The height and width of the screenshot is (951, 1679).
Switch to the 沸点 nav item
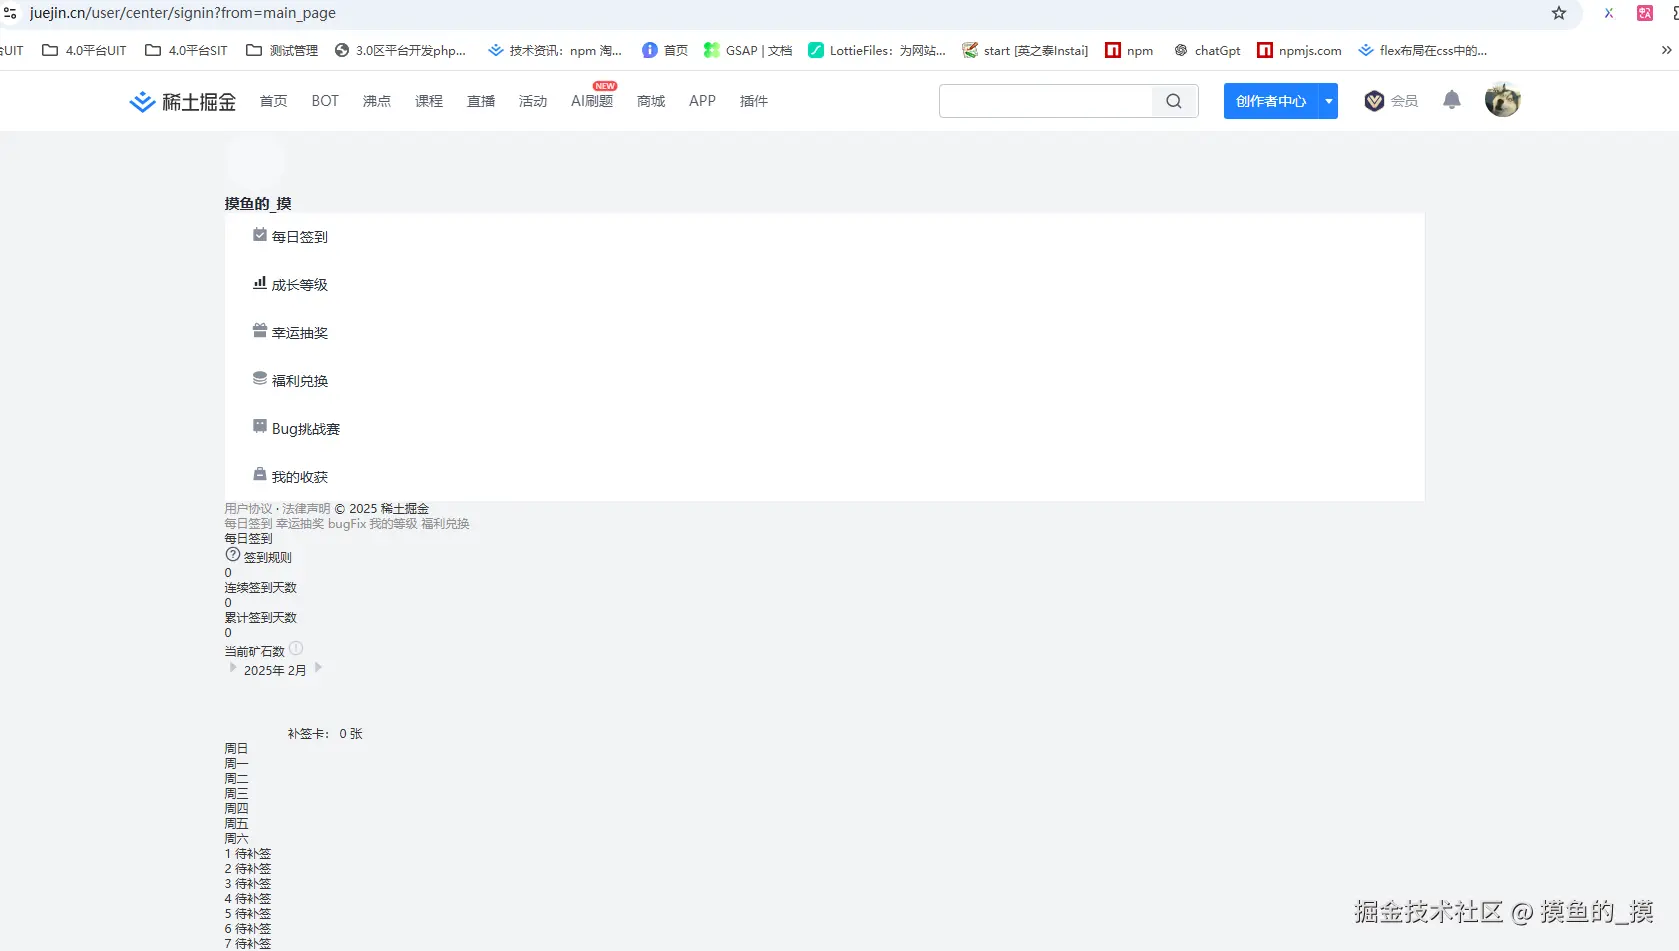[x=376, y=100]
